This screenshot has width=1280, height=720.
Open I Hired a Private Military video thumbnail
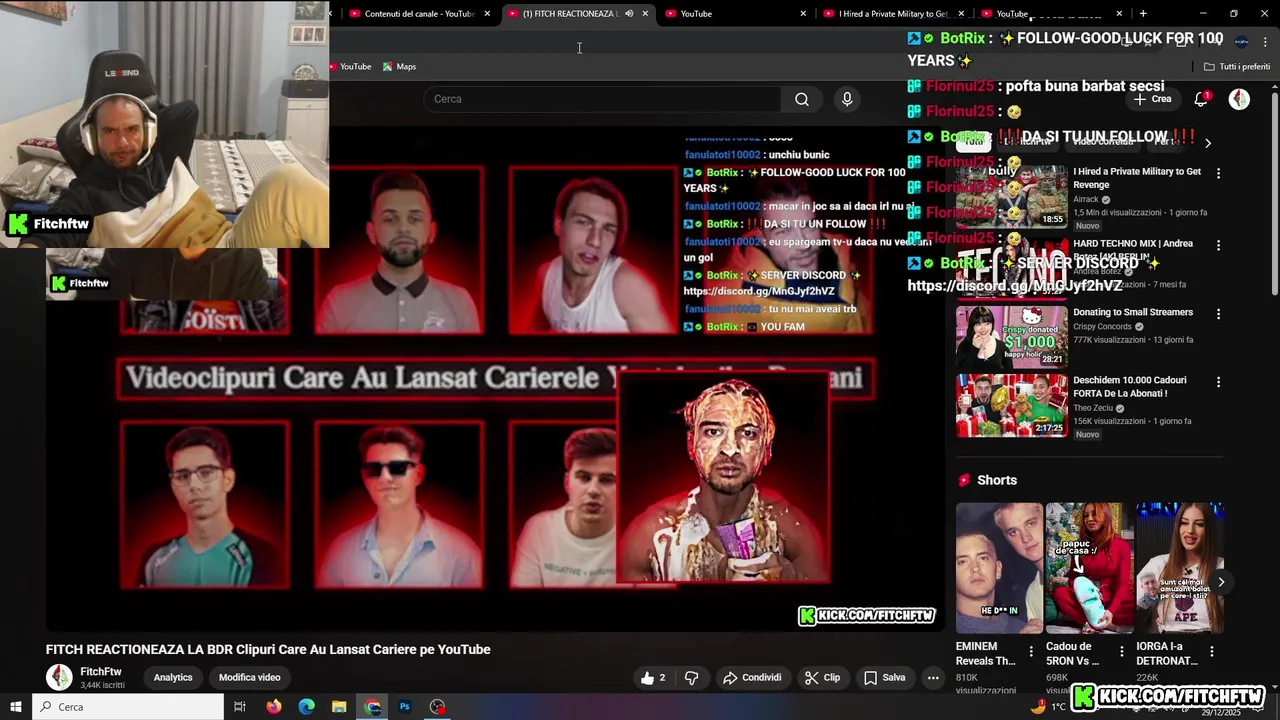(1011, 197)
